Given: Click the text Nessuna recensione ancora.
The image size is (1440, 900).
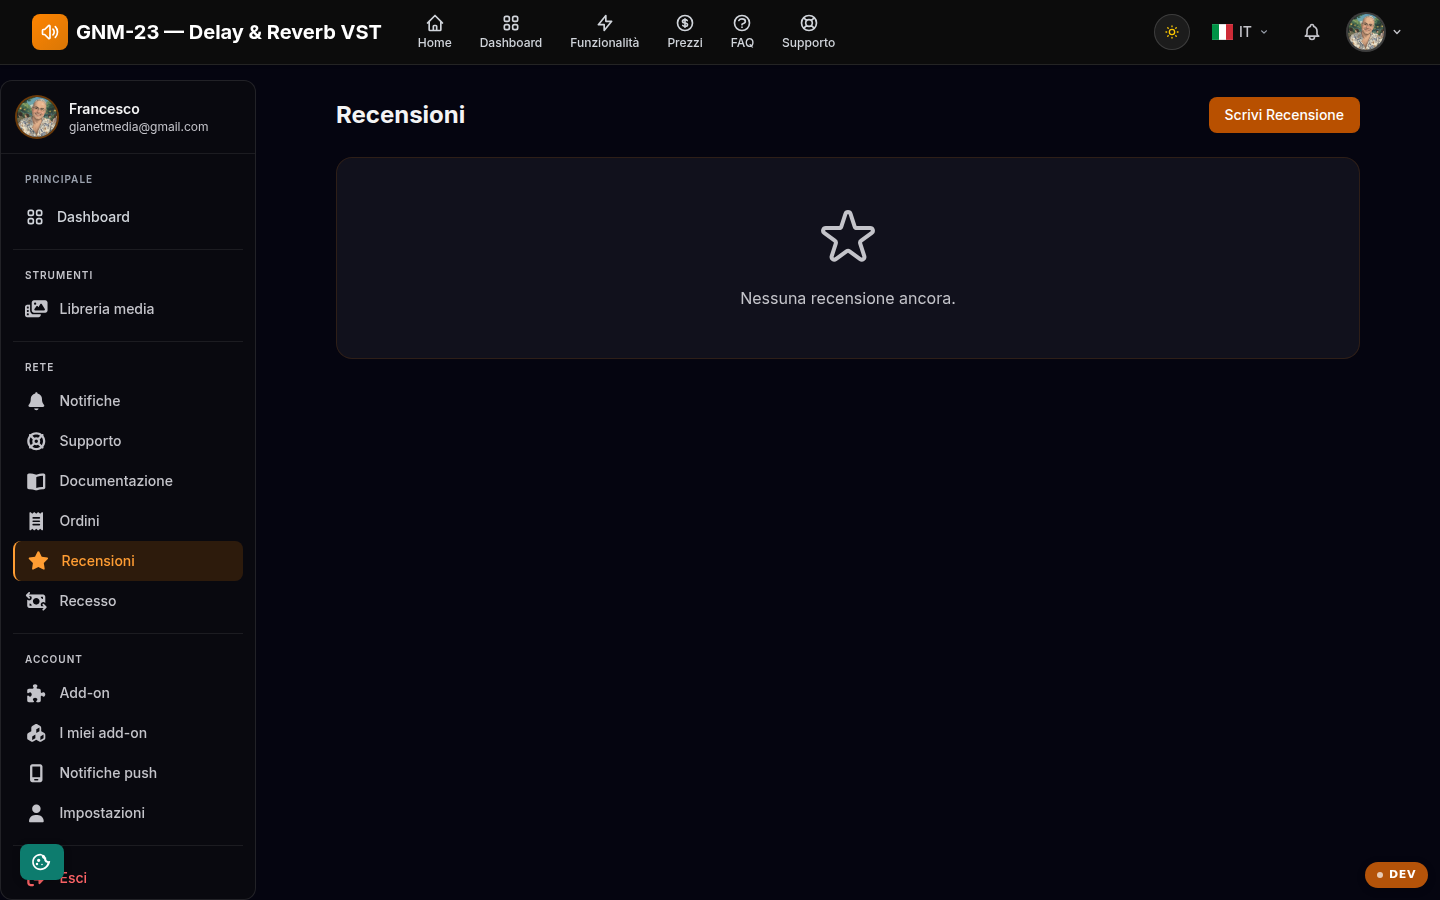Looking at the screenshot, I should pos(848,298).
